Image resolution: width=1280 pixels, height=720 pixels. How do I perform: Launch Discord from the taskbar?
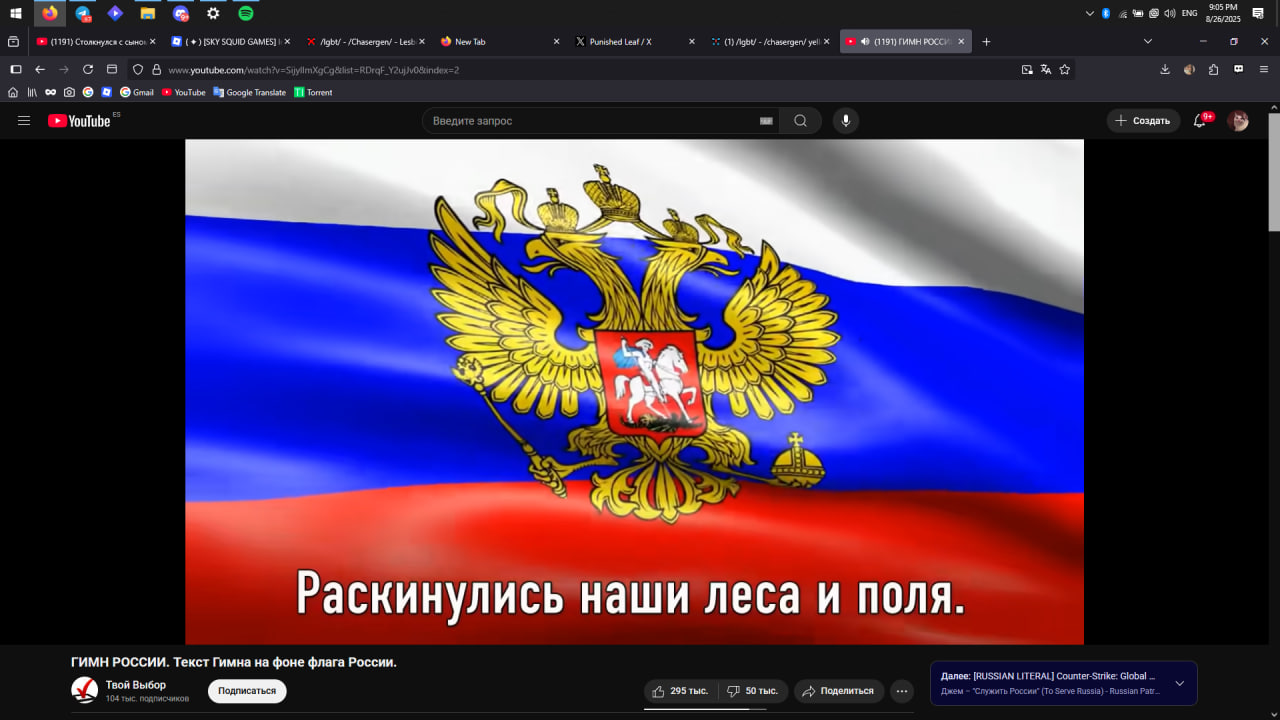click(x=180, y=13)
